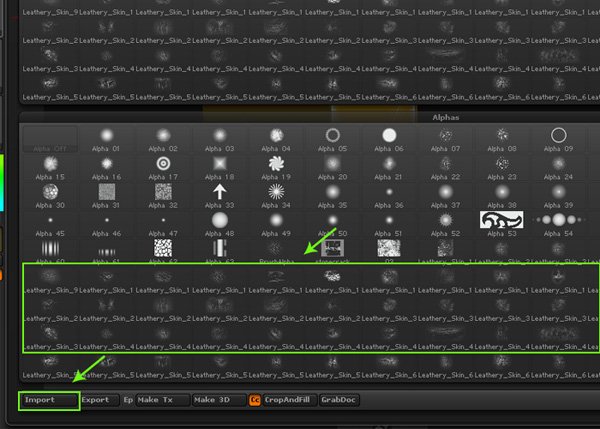Select Alpha 38

coord(502,197)
